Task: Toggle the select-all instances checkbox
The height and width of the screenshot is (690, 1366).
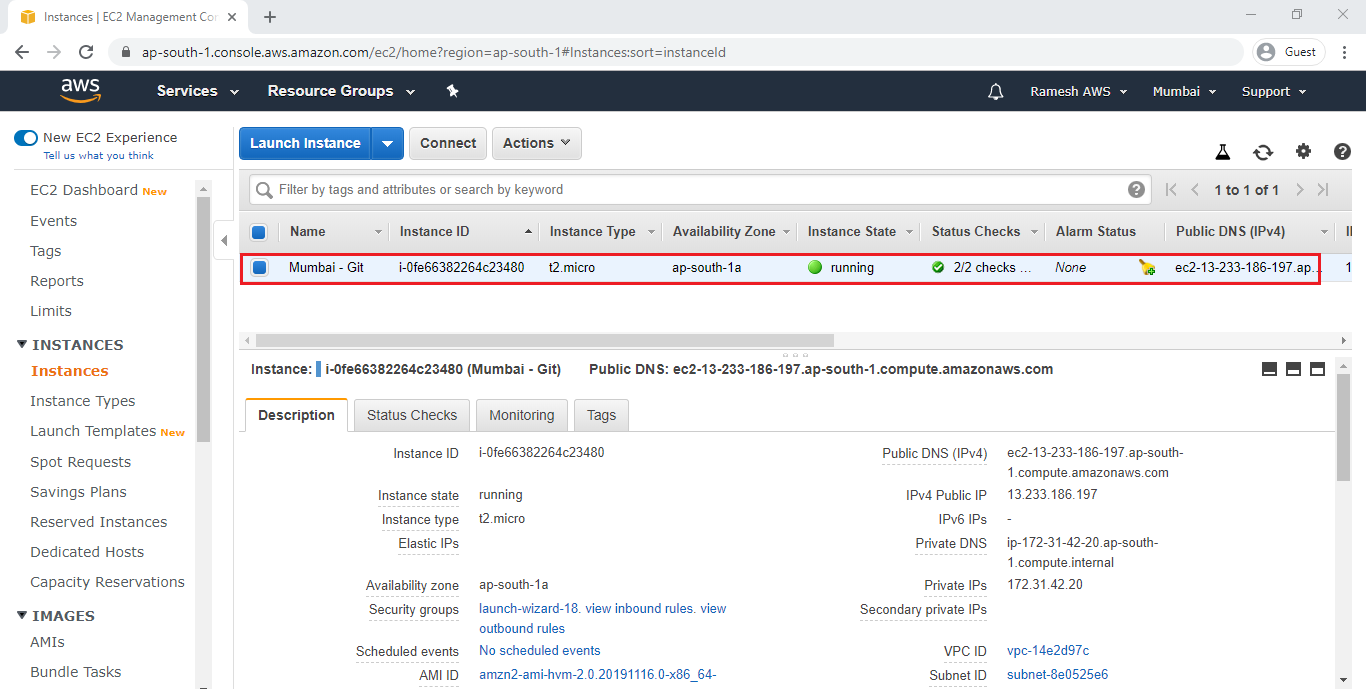Action: [x=259, y=231]
